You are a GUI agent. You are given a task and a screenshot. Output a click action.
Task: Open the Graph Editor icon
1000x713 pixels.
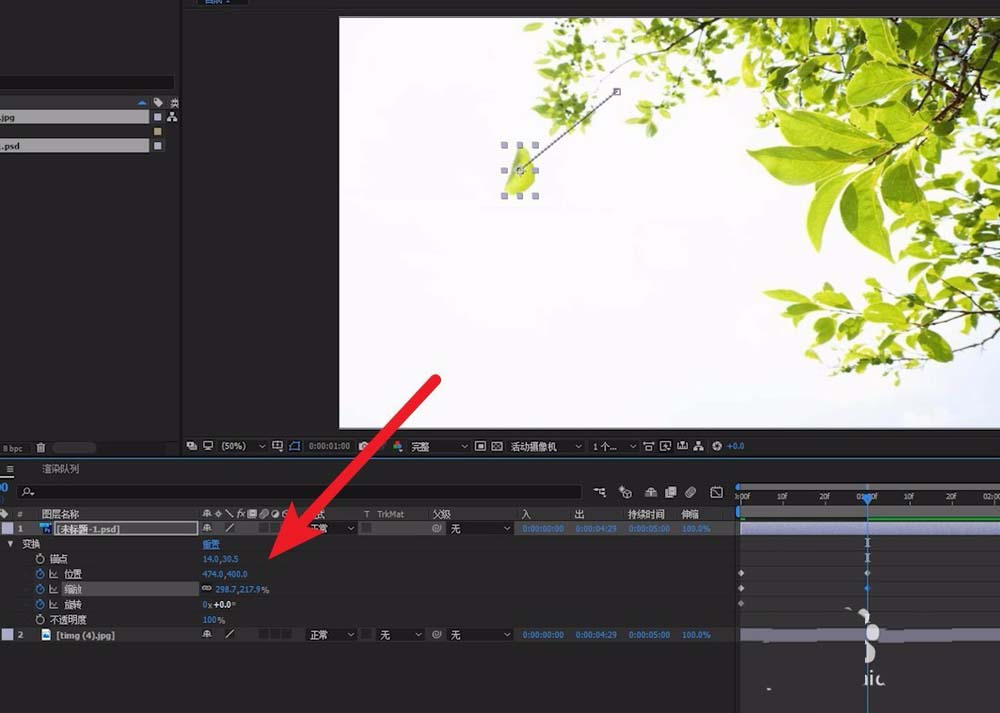(x=717, y=492)
